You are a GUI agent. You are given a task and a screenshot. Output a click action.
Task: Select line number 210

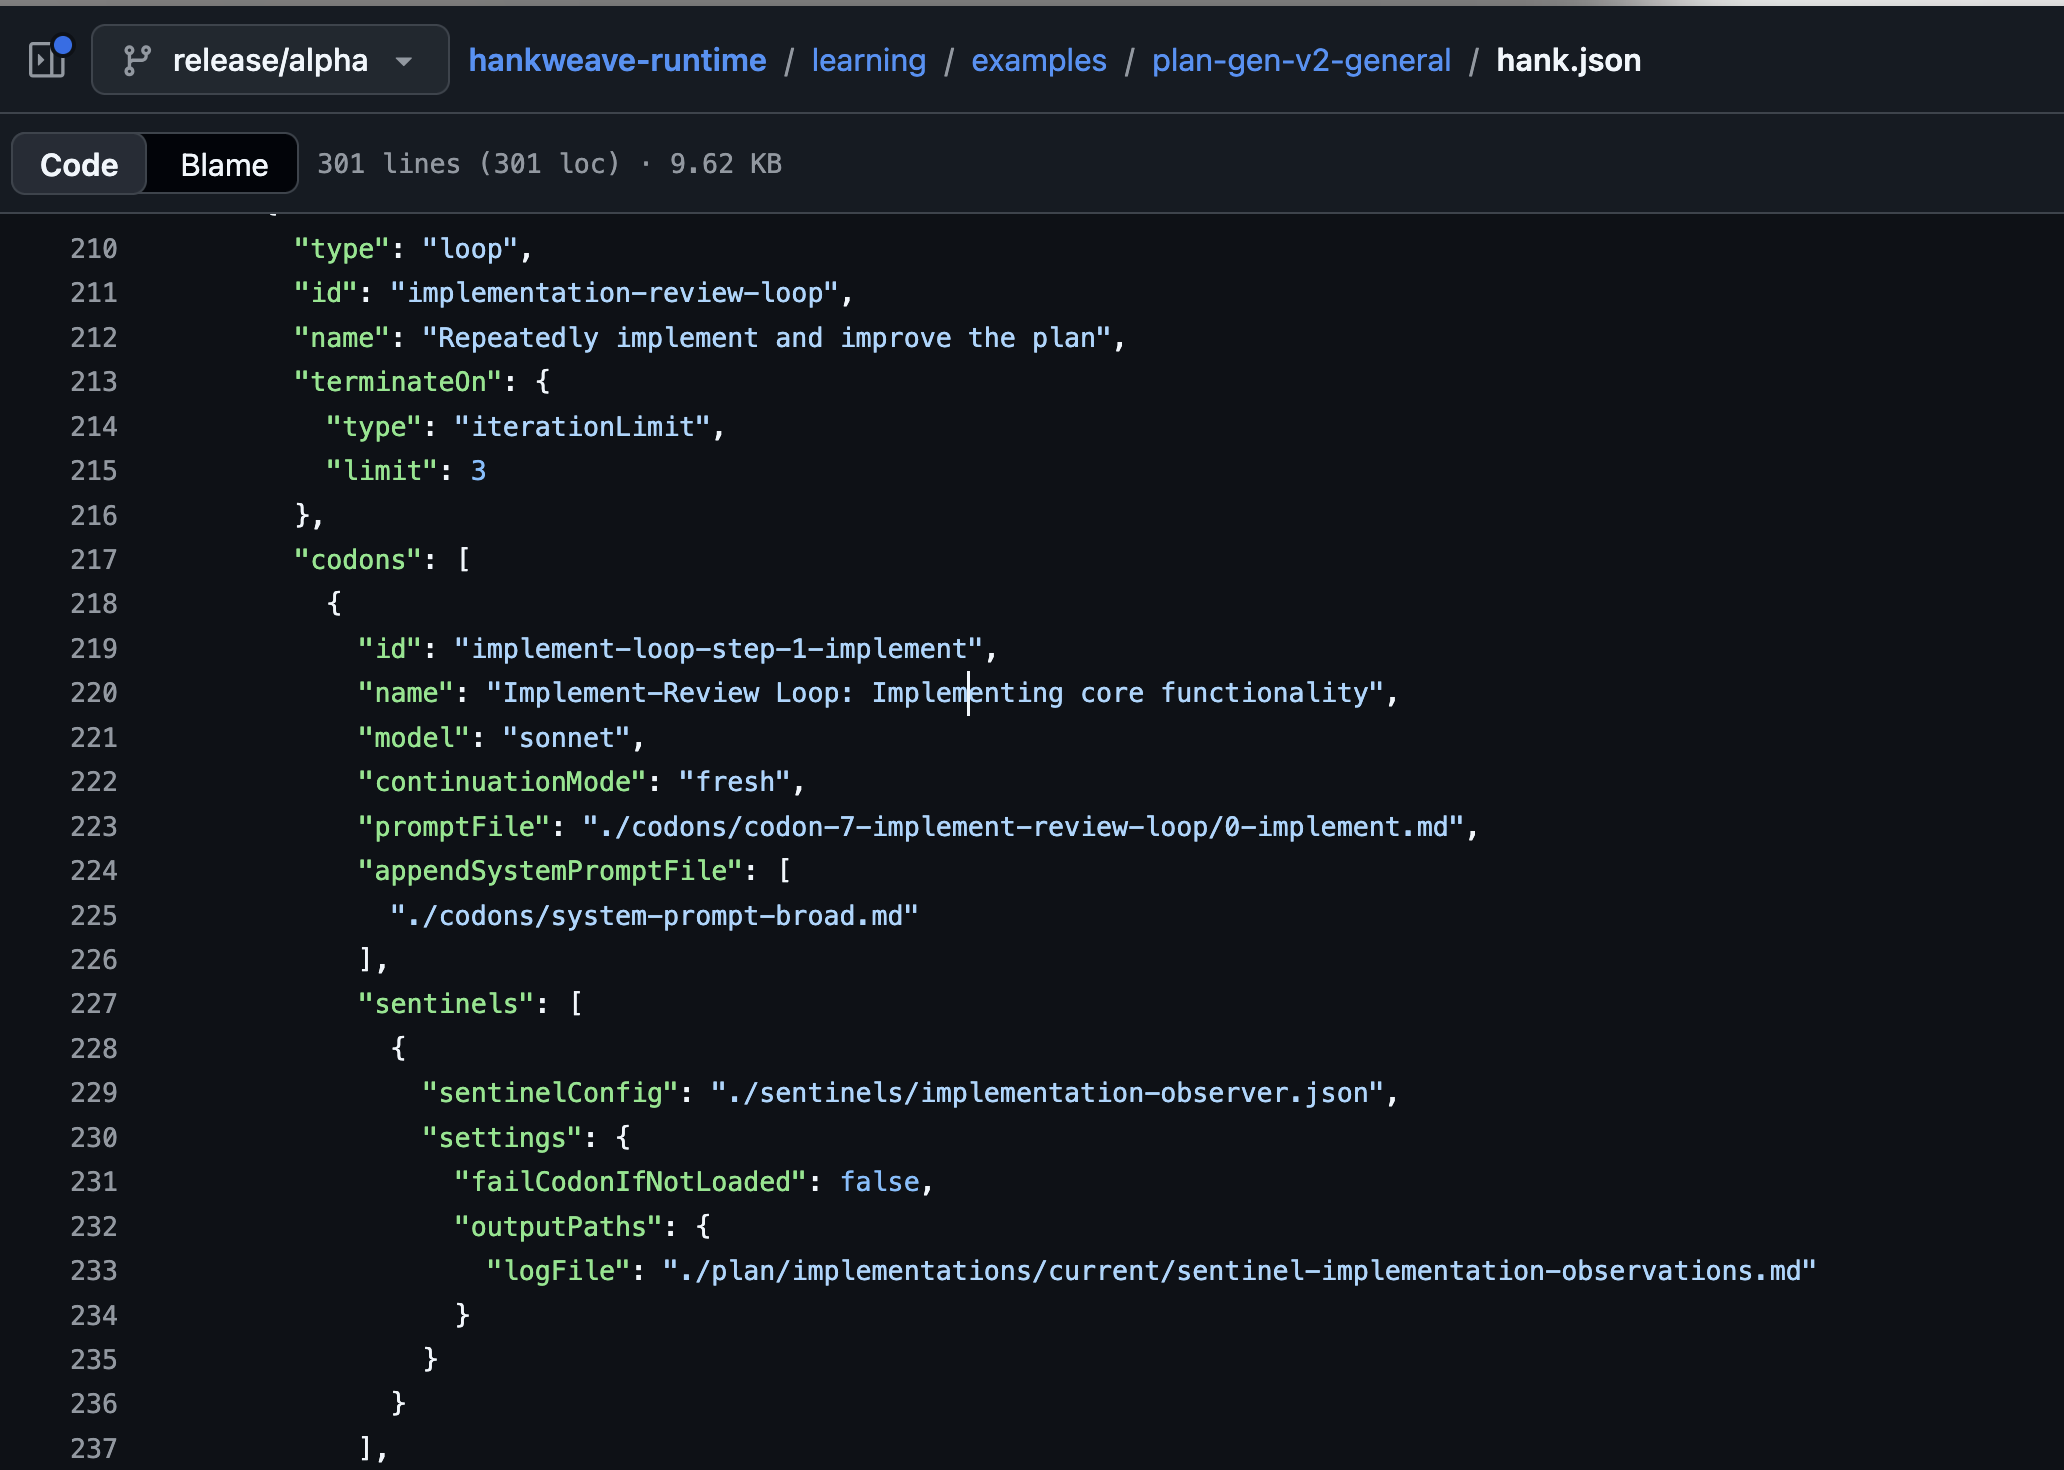94,249
